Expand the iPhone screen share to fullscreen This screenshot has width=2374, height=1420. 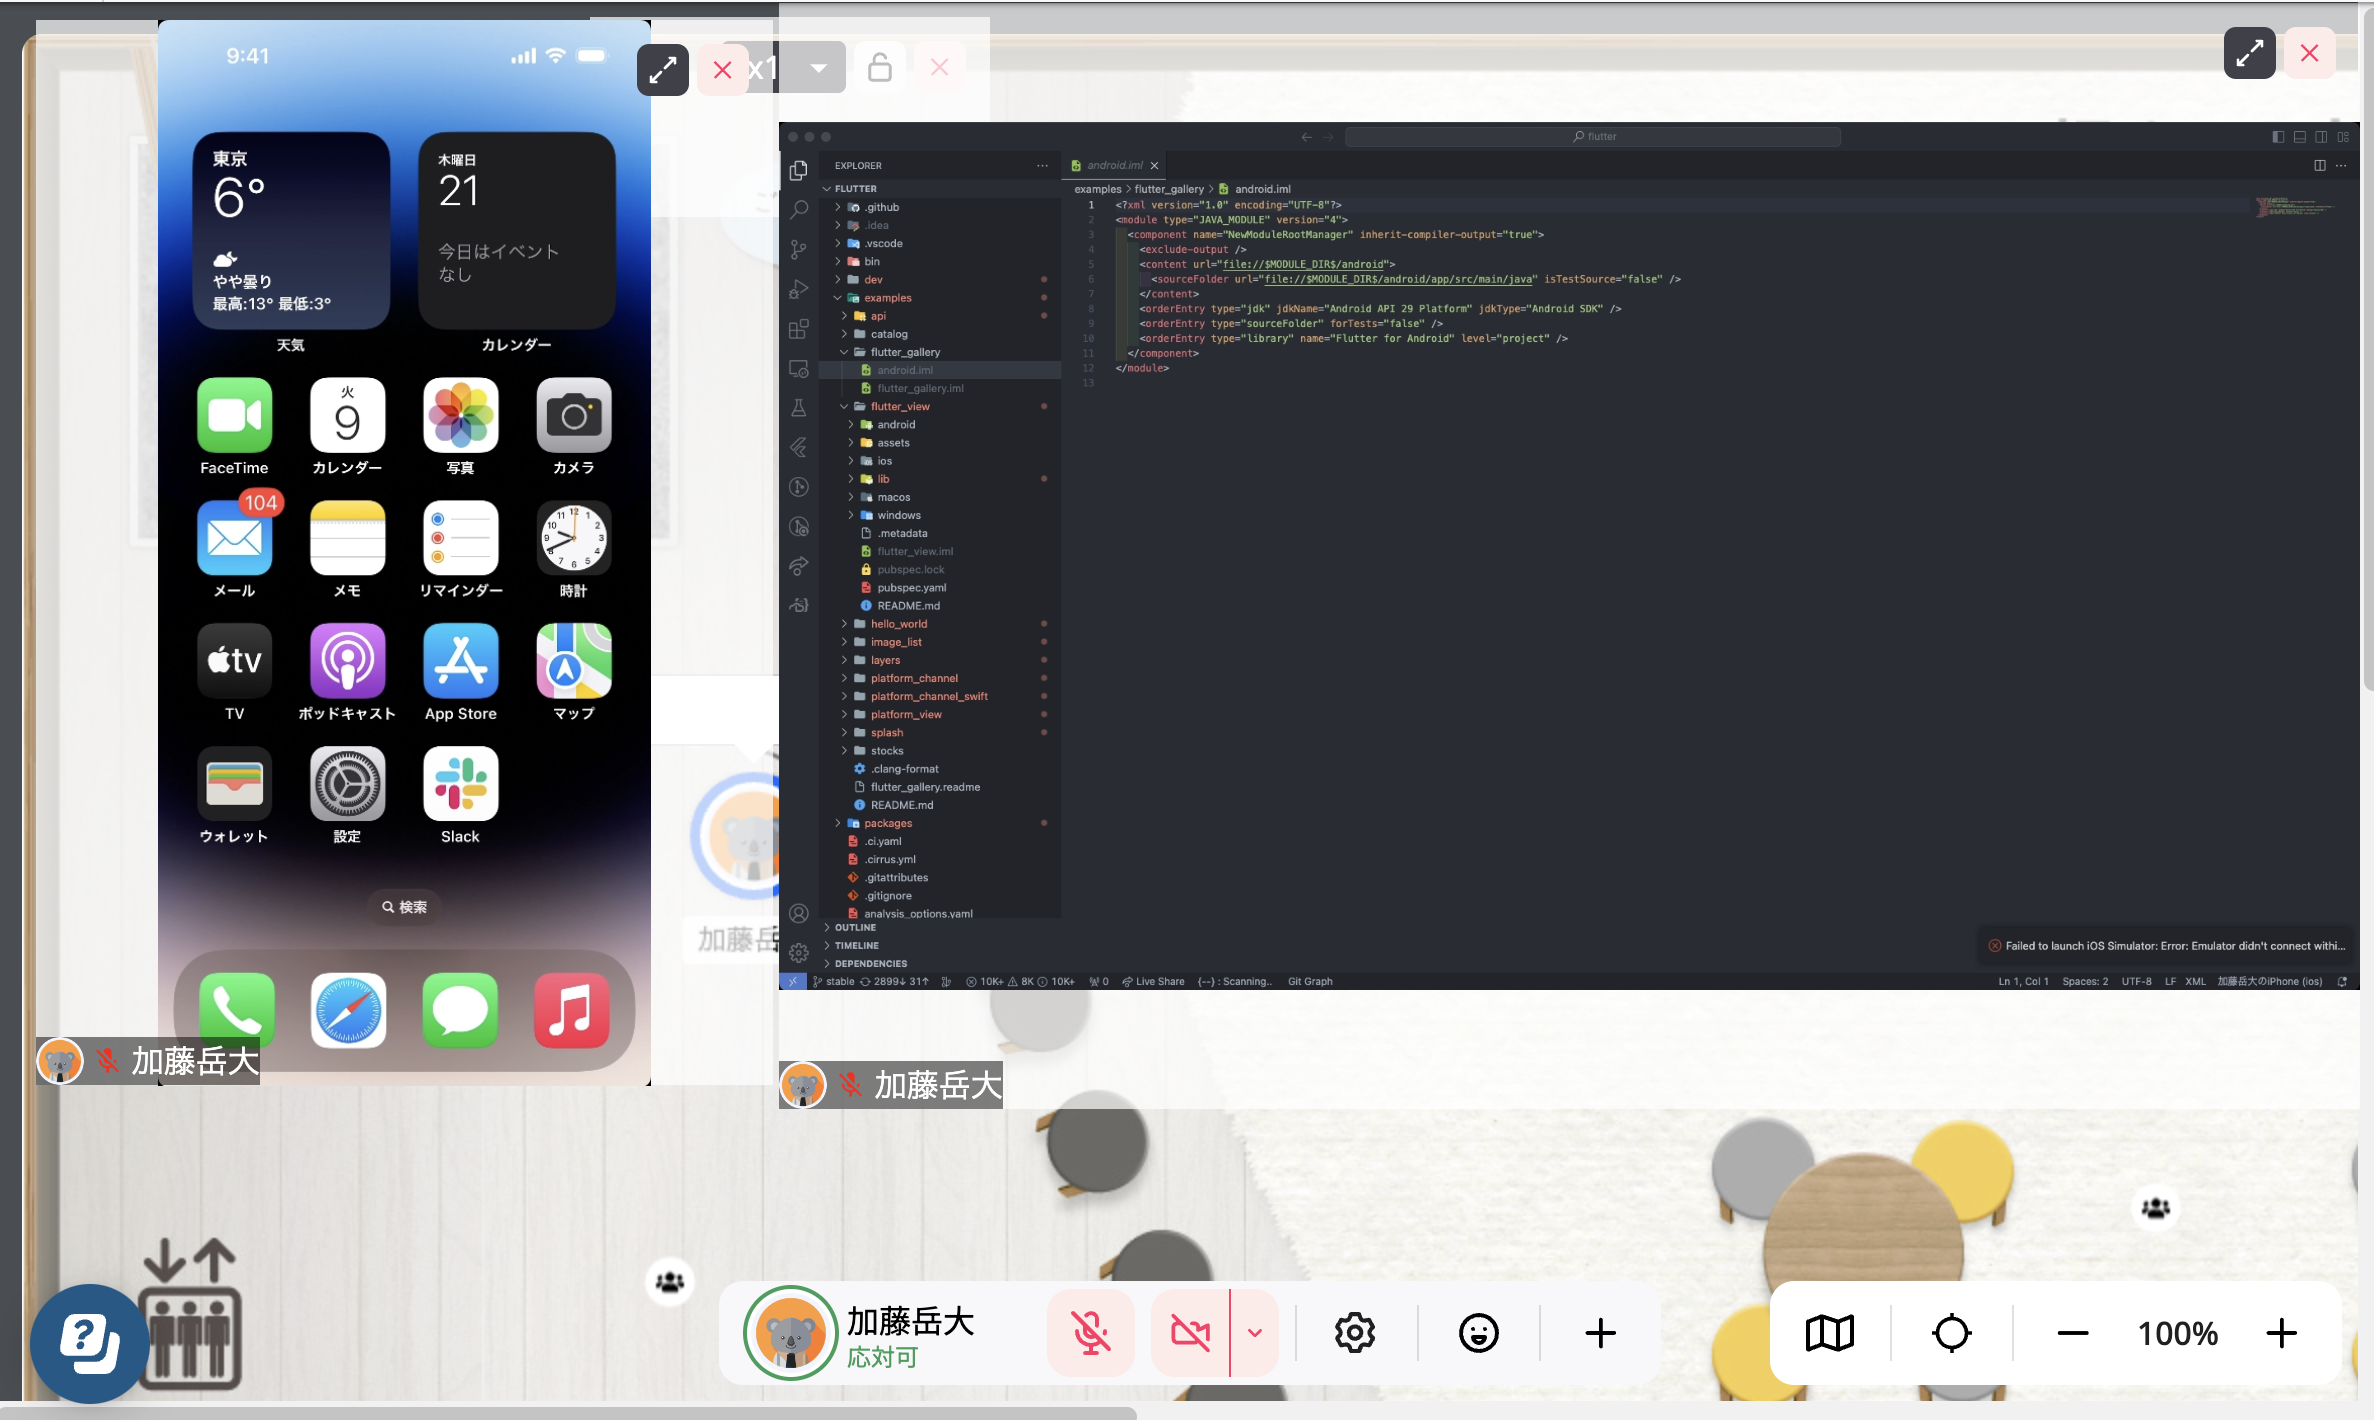[x=662, y=69]
